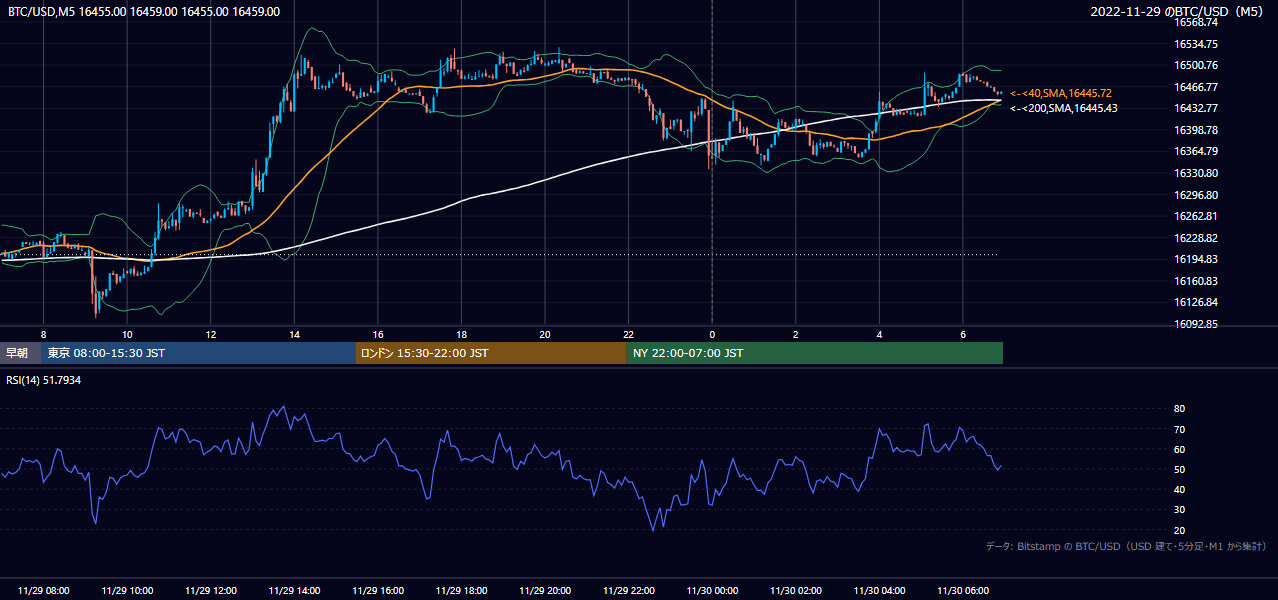Select the 早朝 session bar
1278x600 pixels.
pos(21,353)
